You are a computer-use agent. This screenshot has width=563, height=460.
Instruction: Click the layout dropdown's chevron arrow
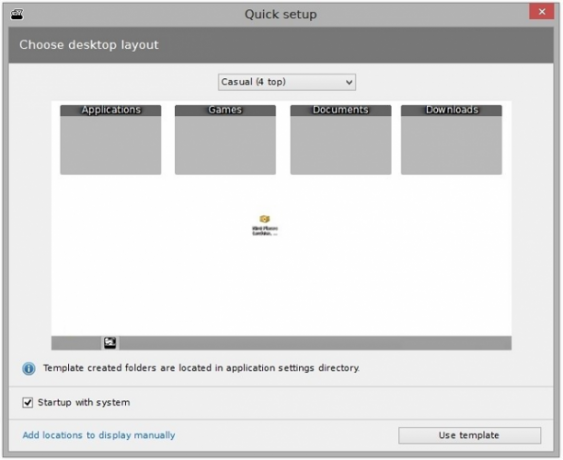coord(349,83)
